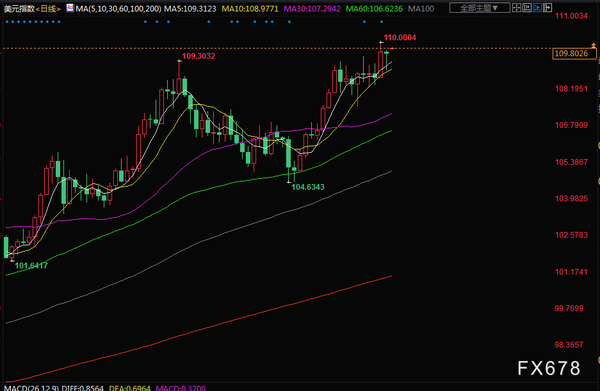Click the 美元指数 title label

[19, 8]
